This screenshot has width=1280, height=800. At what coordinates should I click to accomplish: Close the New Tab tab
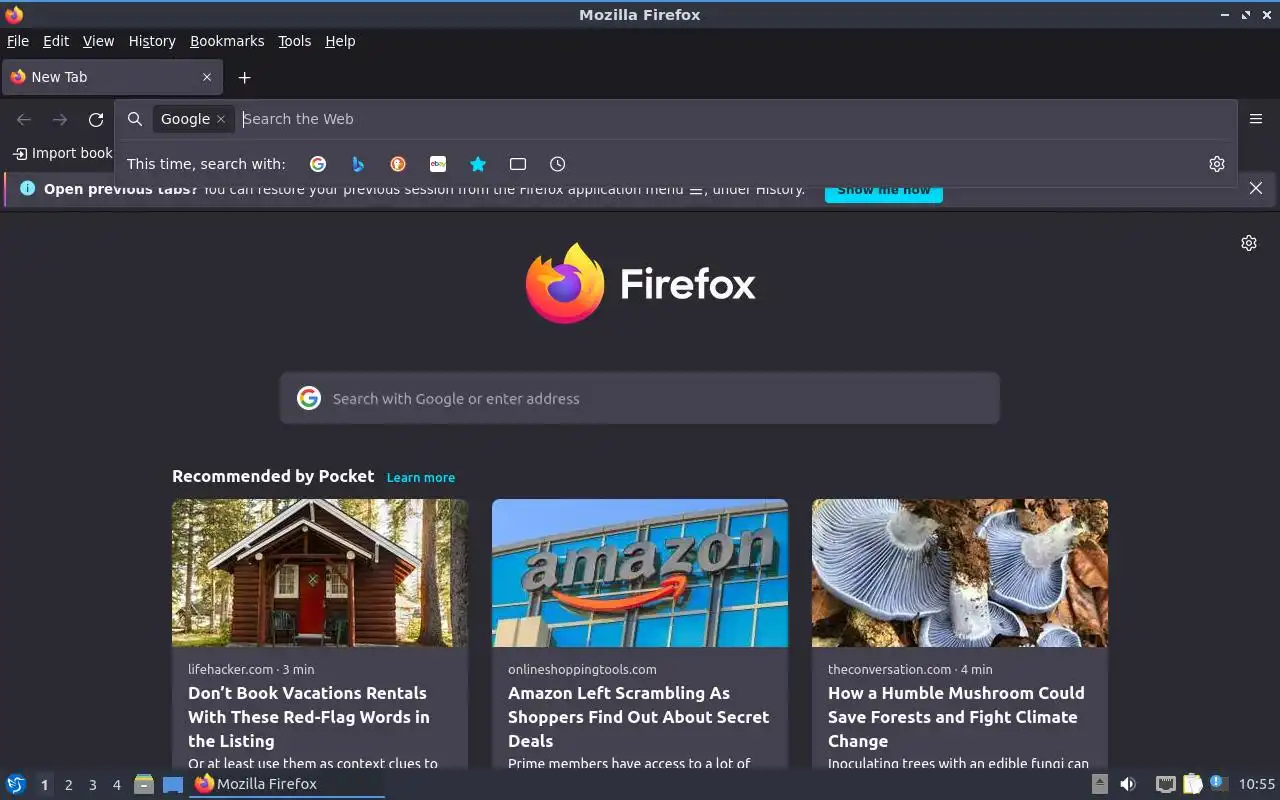pos(207,77)
